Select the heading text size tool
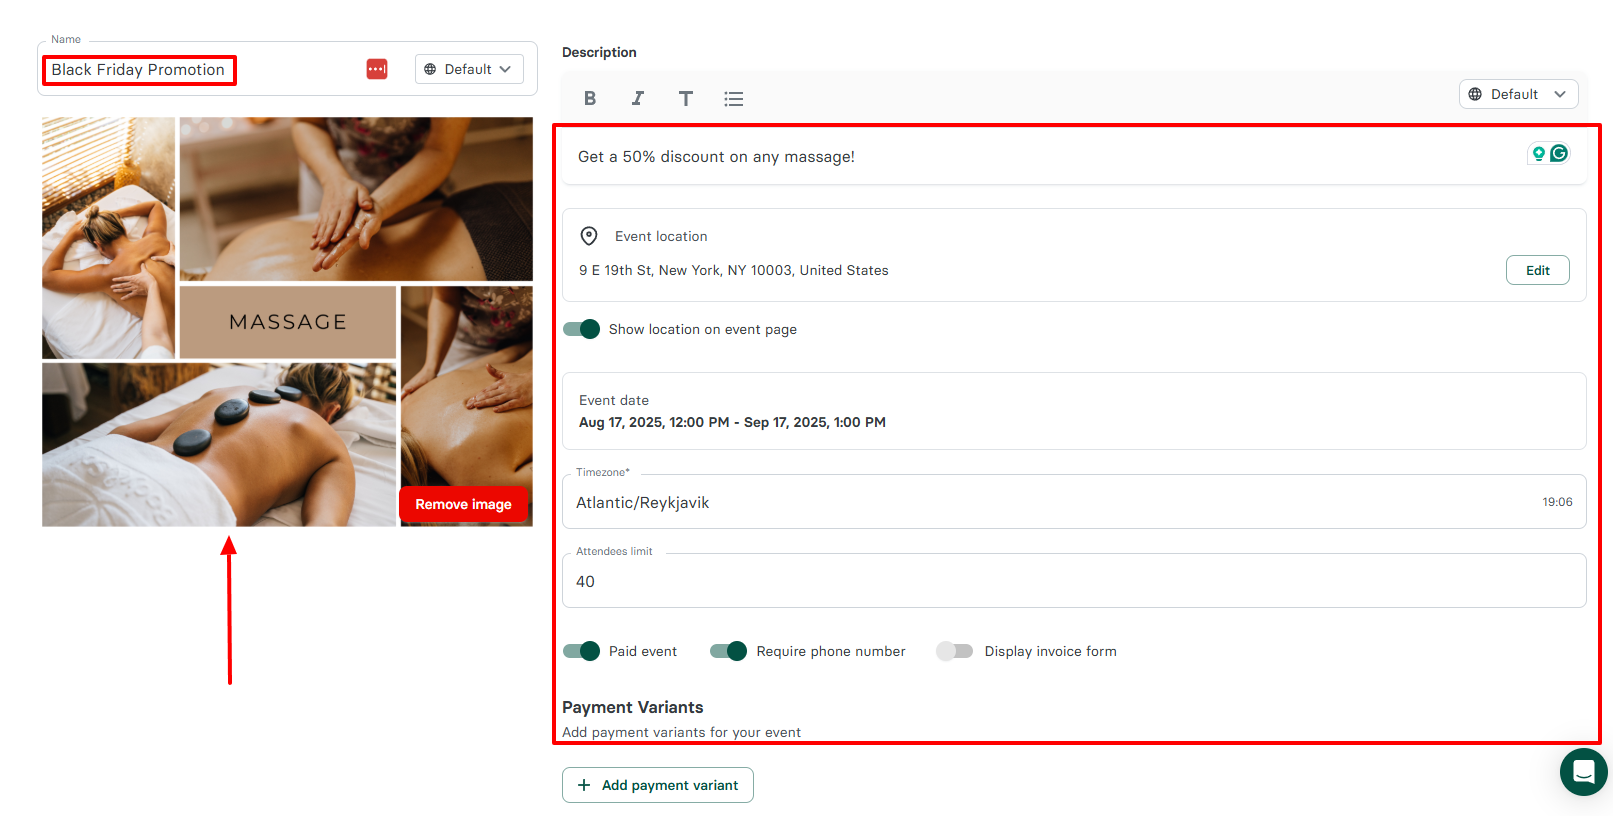 pyautogui.click(x=685, y=98)
